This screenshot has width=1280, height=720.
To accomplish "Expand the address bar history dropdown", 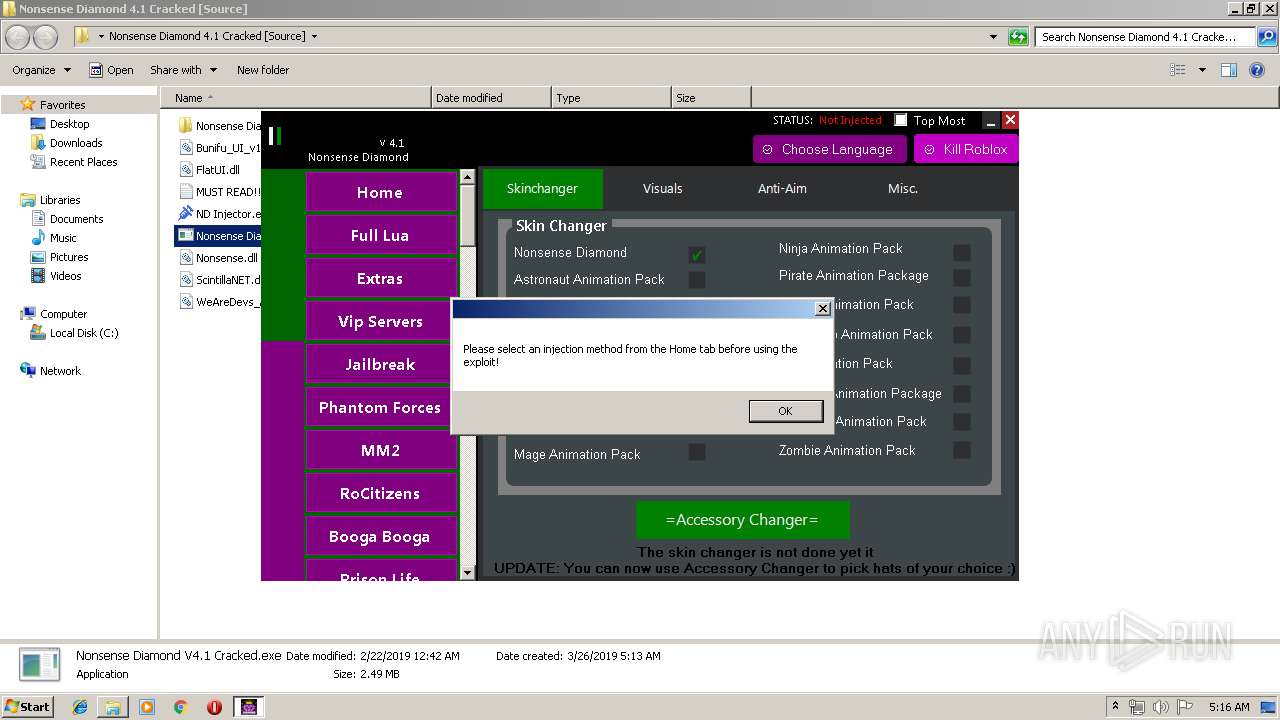I will click(x=993, y=37).
